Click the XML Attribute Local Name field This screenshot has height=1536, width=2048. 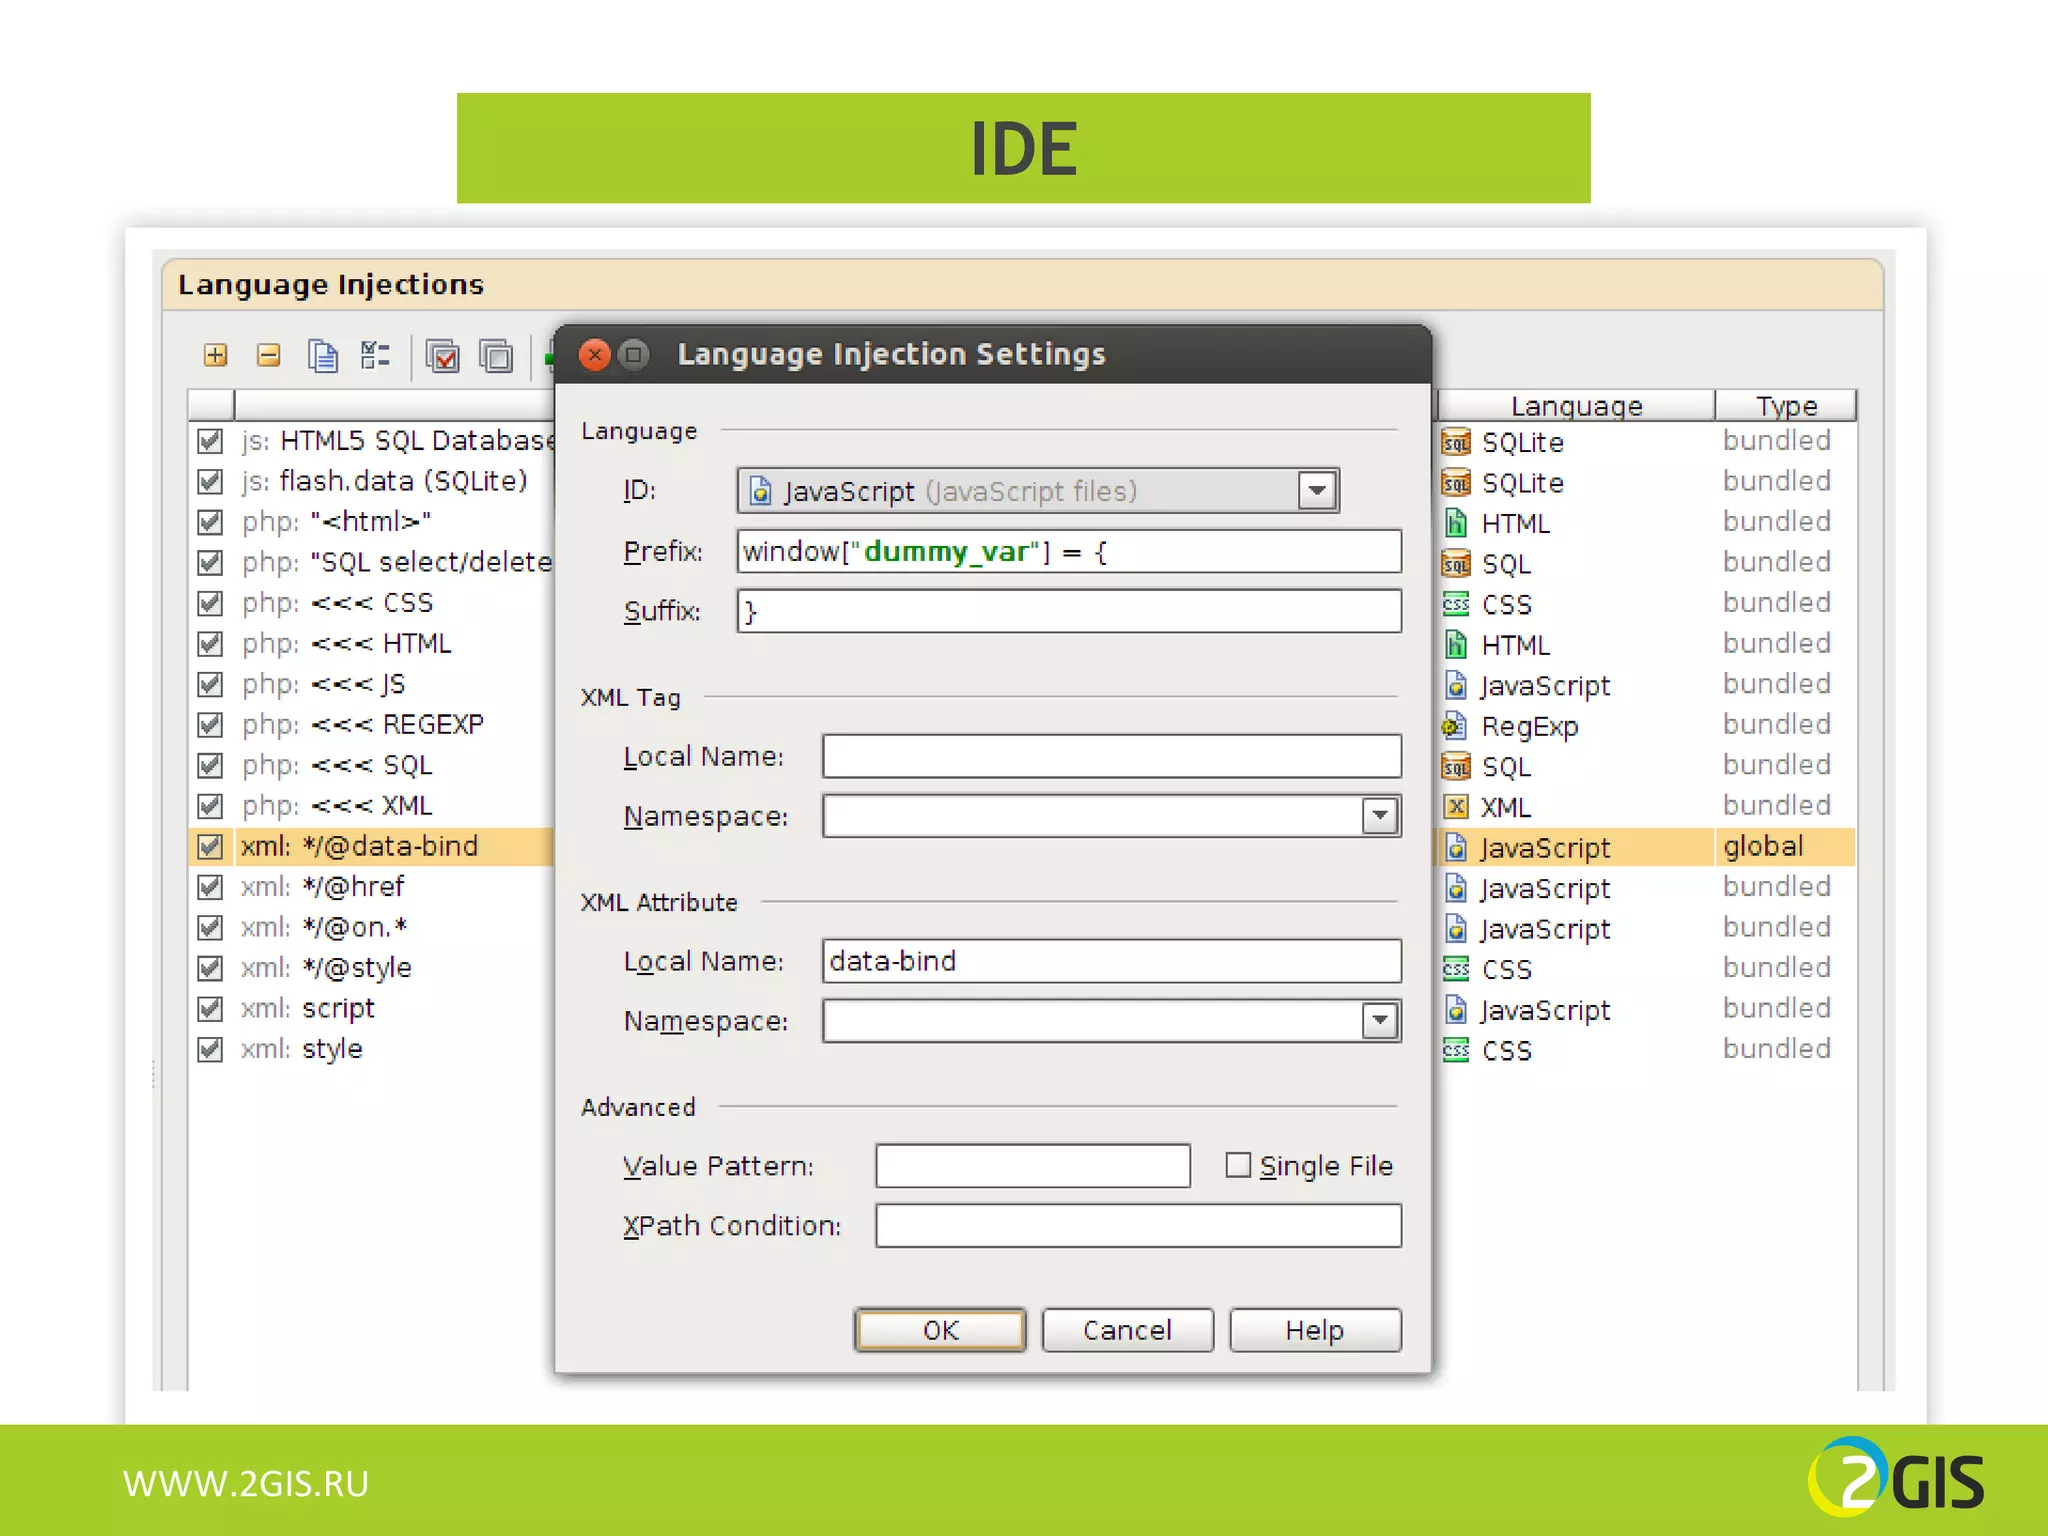[1111, 961]
